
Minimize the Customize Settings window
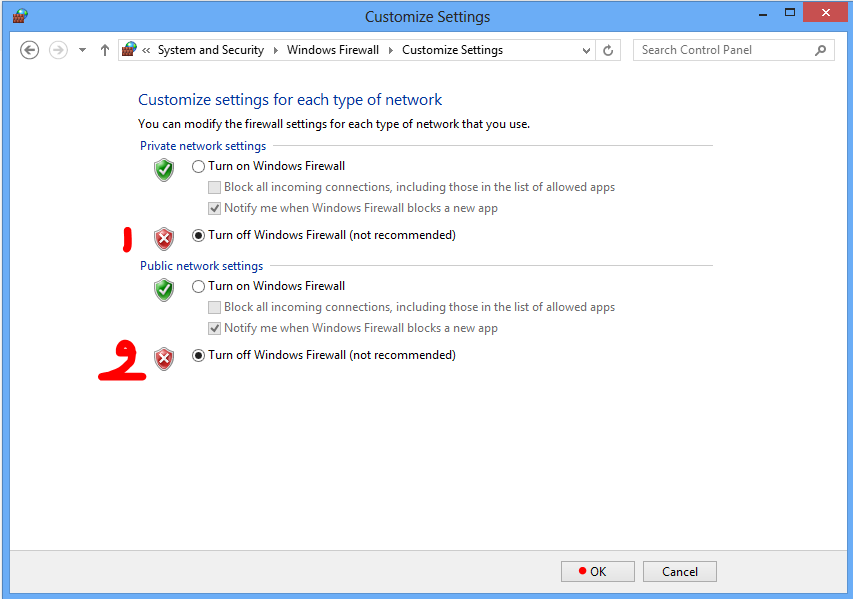coord(763,14)
